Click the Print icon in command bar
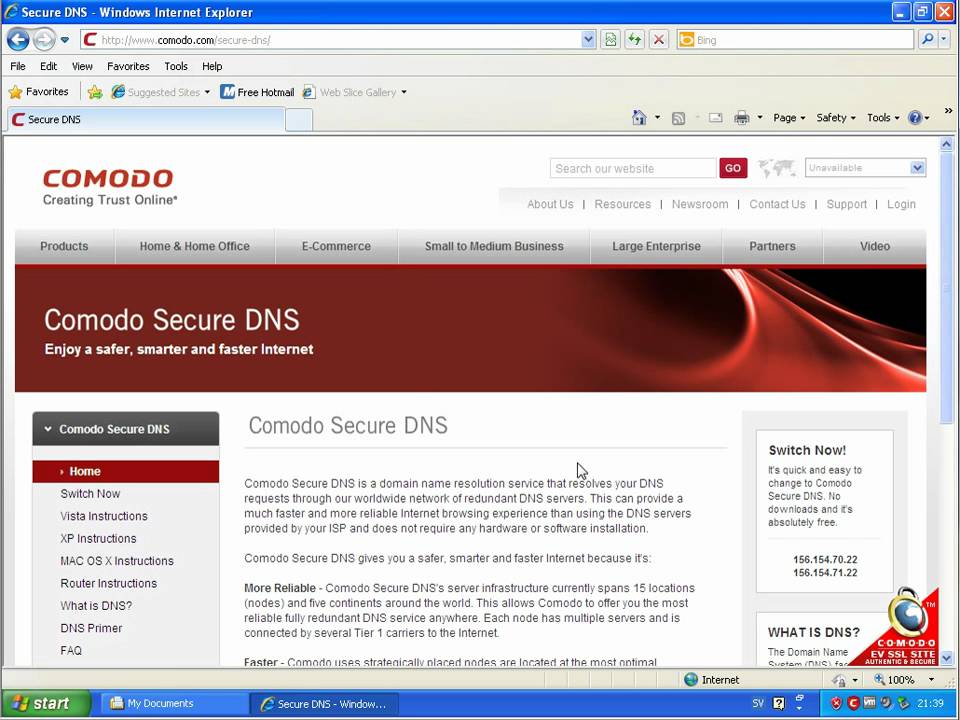Screen dimensions: 960x720 [x=741, y=118]
